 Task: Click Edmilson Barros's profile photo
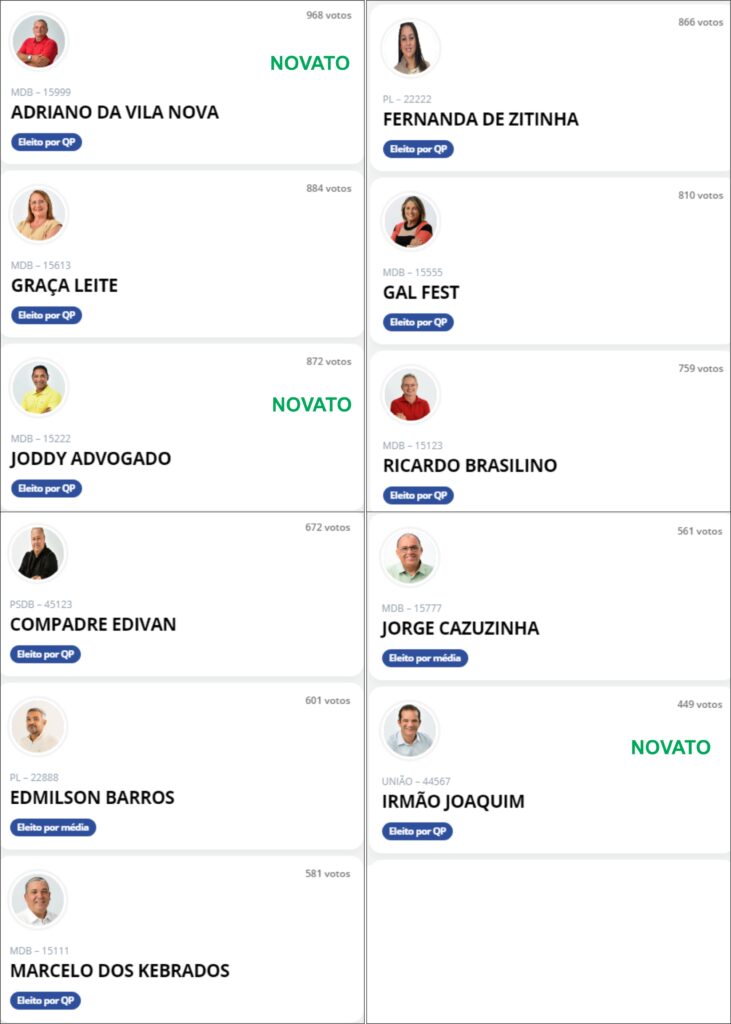37,726
